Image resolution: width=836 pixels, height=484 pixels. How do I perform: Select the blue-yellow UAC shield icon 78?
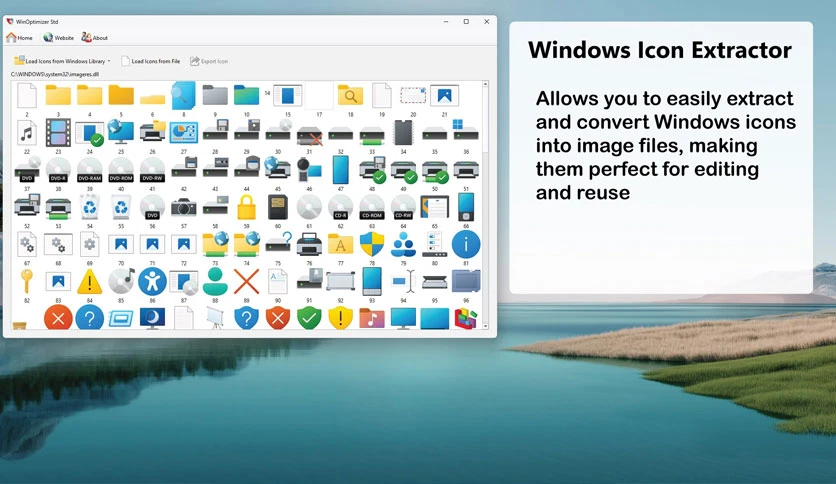[x=372, y=244]
